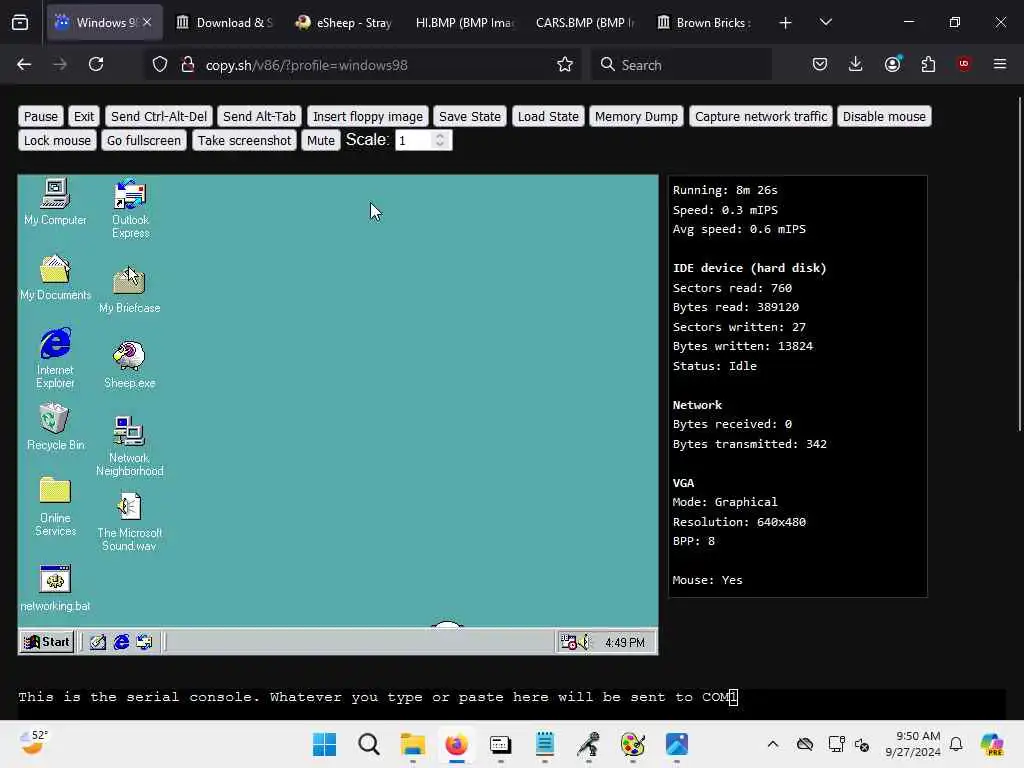Open My Computer desktop icon

pyautogui.click(x=55, y=201)
